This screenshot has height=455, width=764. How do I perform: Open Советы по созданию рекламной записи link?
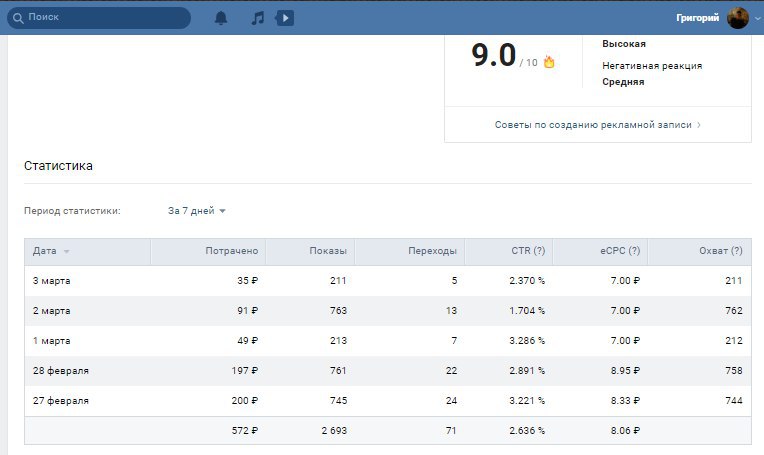597,125
